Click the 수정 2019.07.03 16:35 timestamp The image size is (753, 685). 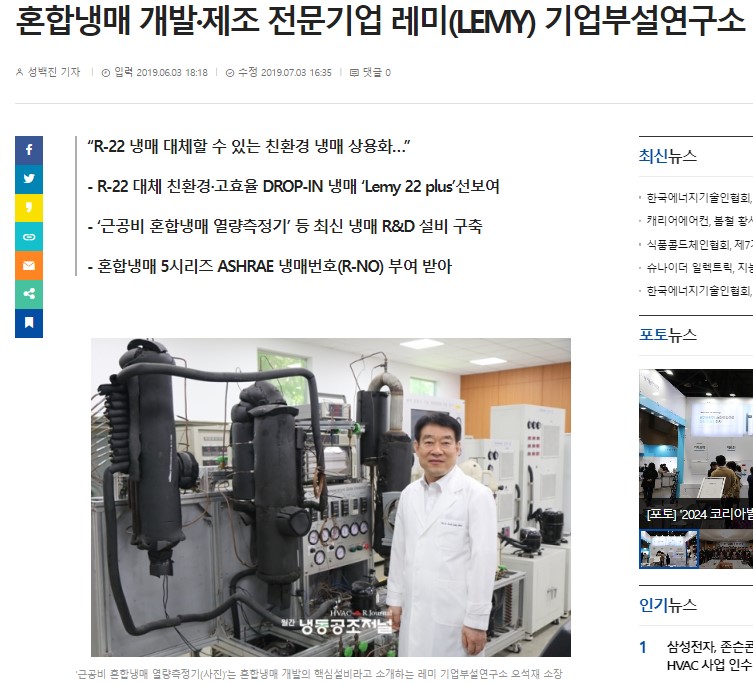click(279, 73)
